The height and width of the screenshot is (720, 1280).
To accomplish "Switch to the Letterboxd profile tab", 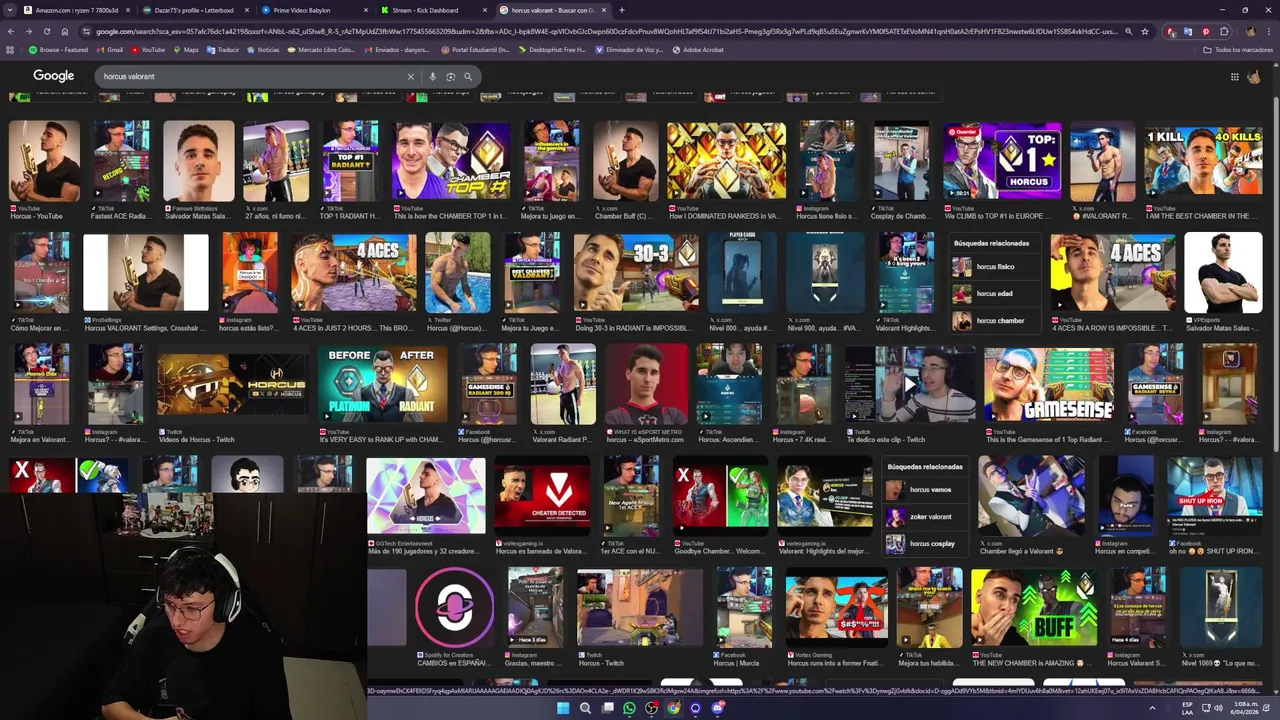I will pos(194,10).
